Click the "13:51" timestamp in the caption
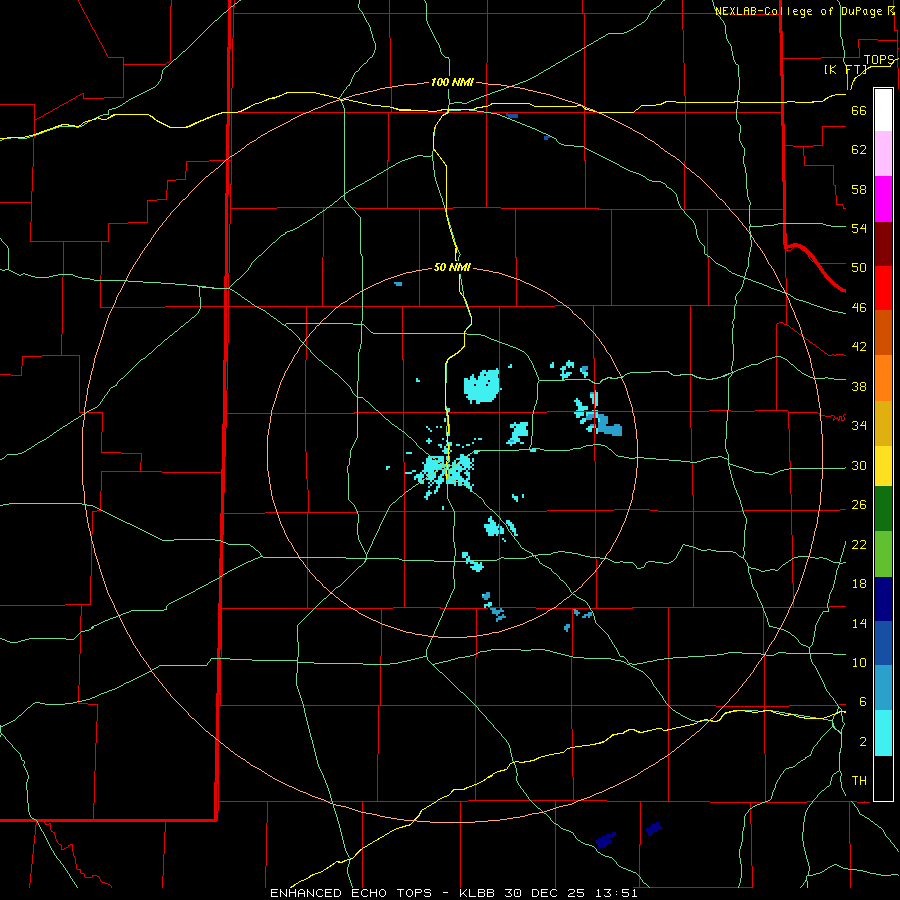900x900 pixels. click(616, 893)
